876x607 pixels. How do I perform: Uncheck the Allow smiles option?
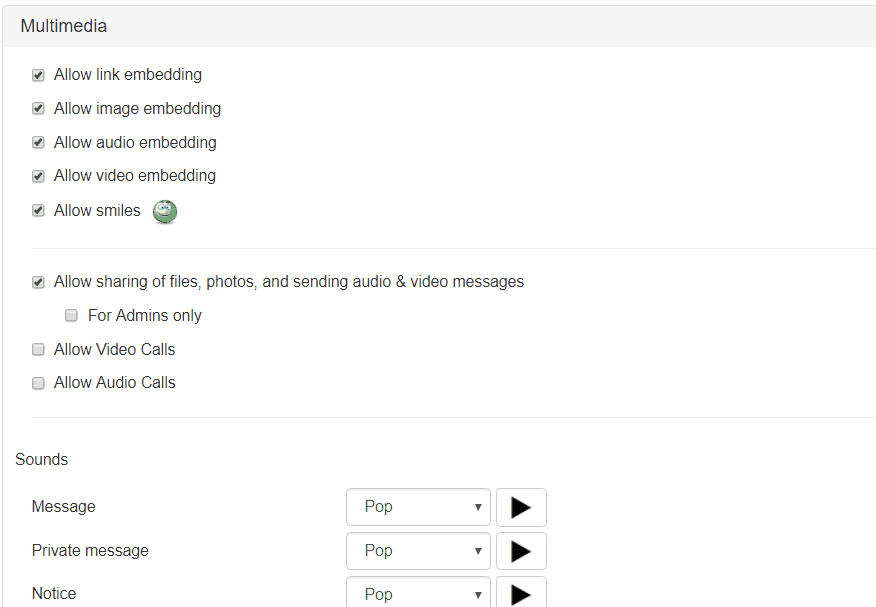(x=38, y=211)
